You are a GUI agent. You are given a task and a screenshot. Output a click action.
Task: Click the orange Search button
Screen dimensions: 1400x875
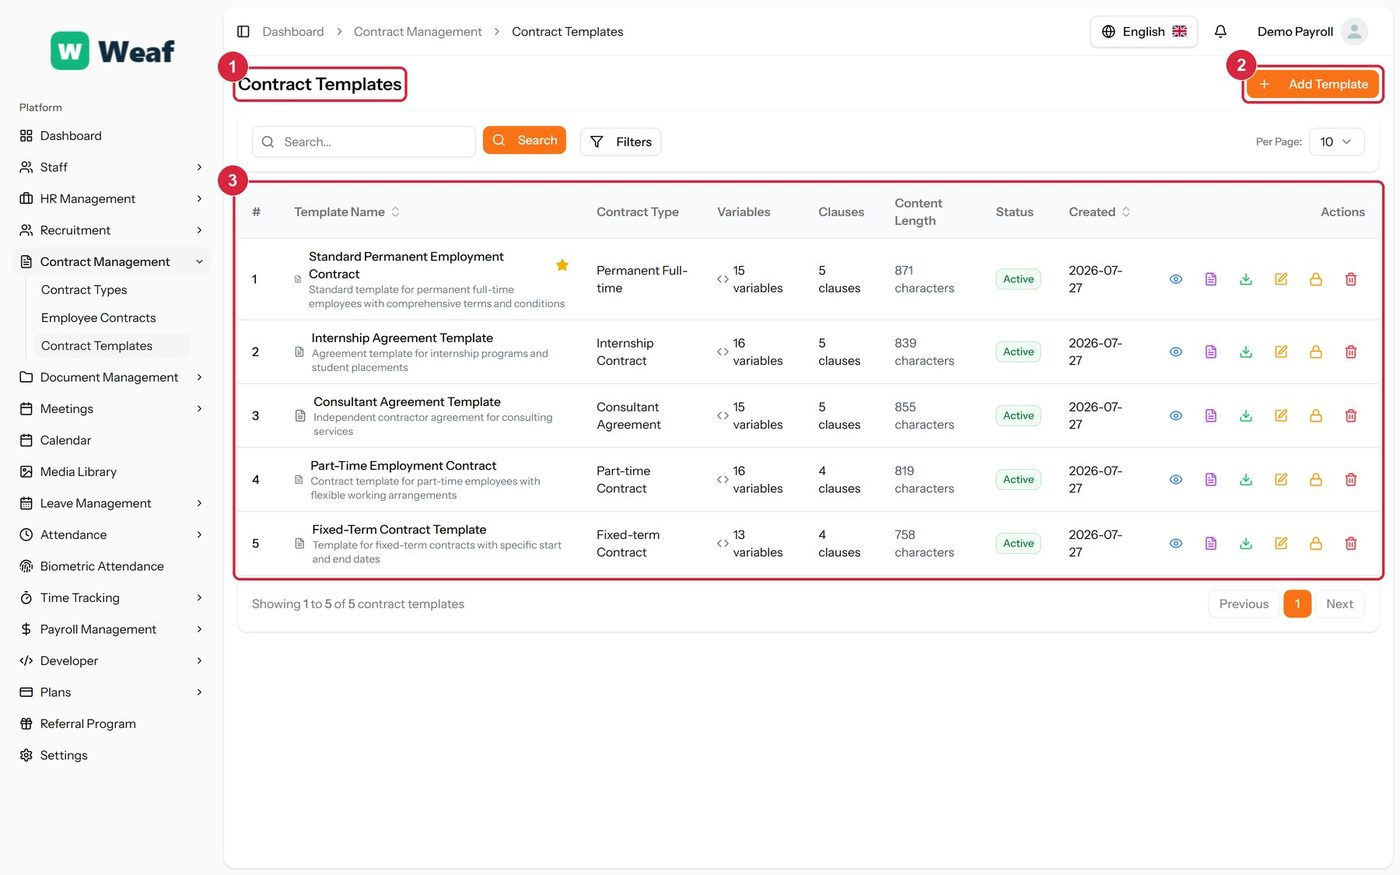(x=524, y=140)
